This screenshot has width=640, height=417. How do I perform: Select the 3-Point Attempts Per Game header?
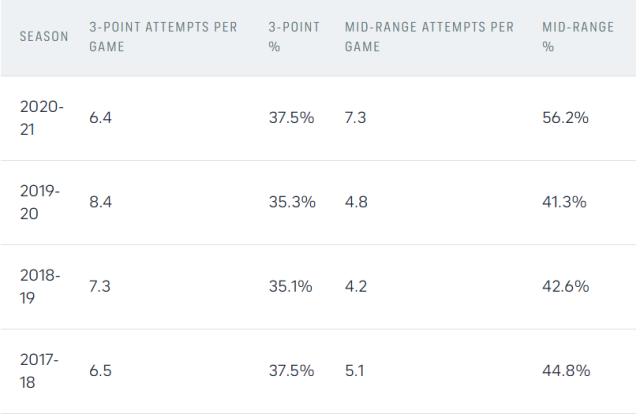click(x=163, y=37)
